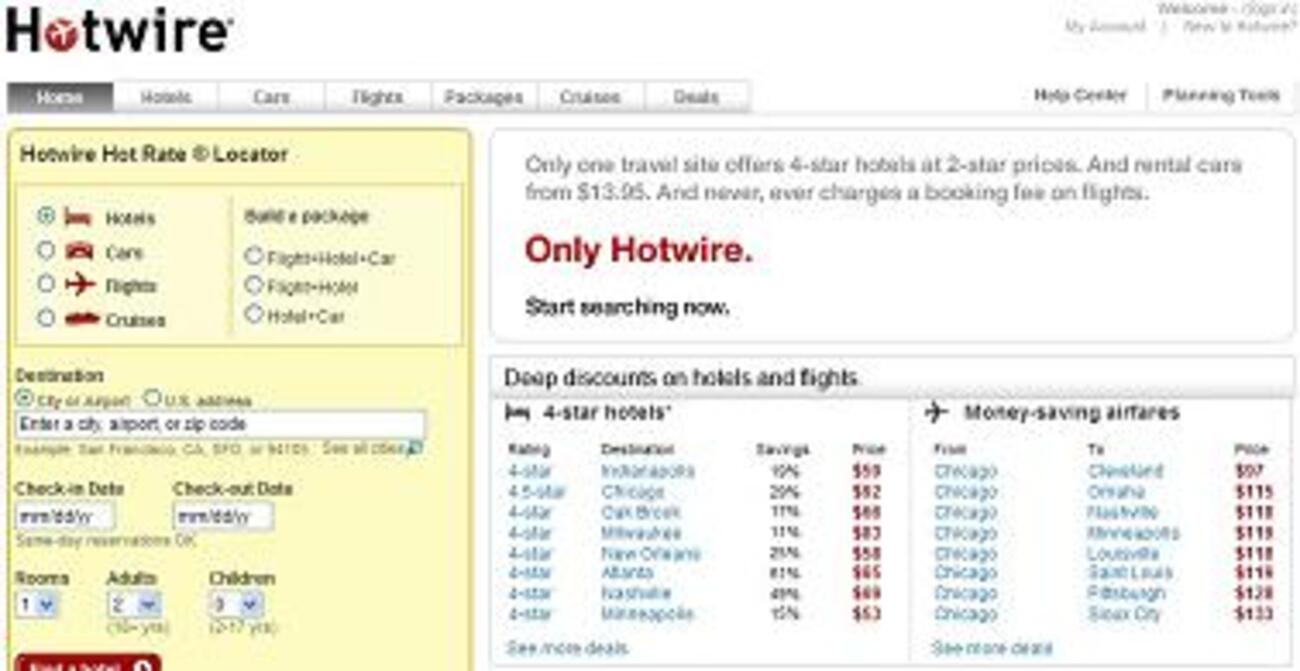Viewport: 1300px width, 671px height.
Task: Click the Check-out Date field
Action: point(223,517)
